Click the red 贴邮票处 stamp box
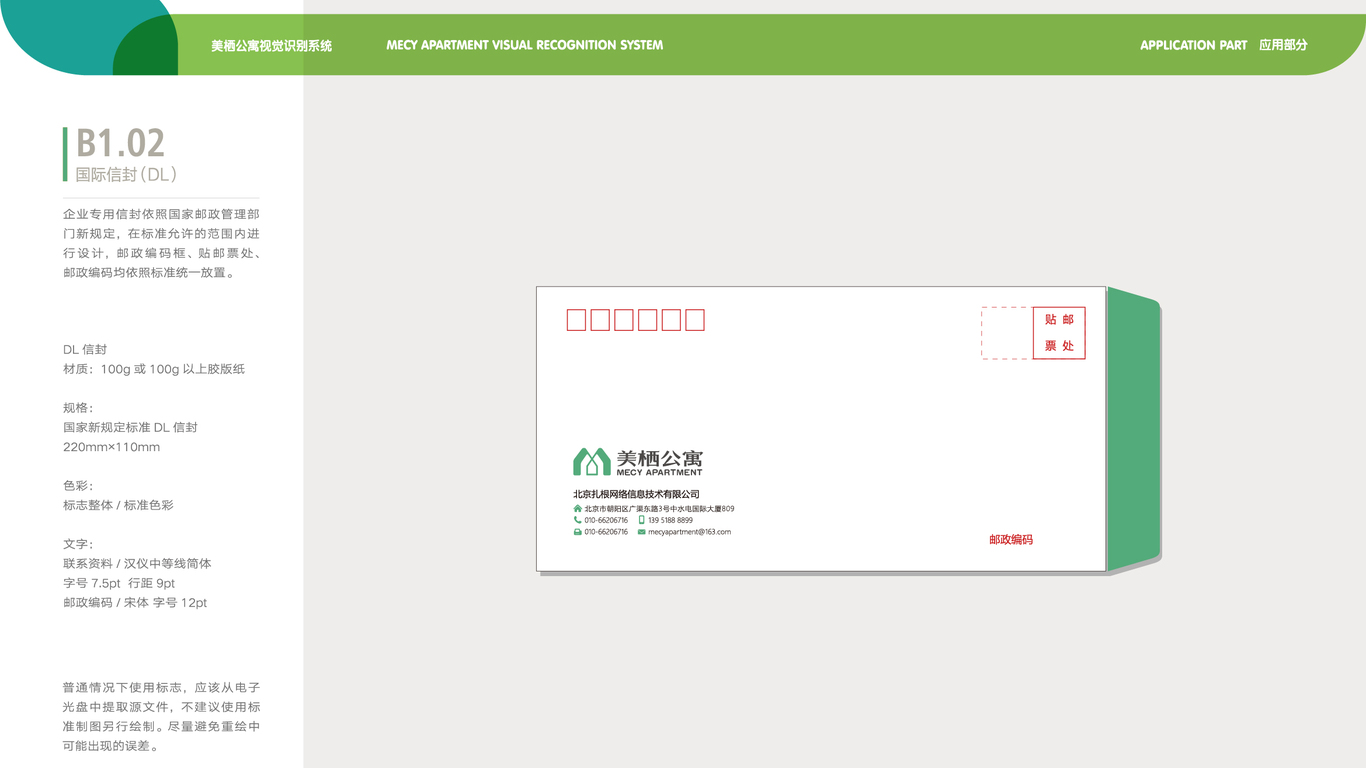 point(1059,333)
